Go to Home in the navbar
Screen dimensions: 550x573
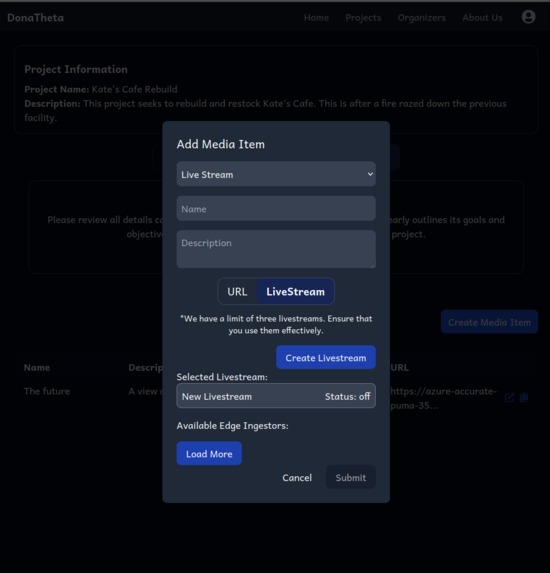pyautogui.click(x=316, y=18)
